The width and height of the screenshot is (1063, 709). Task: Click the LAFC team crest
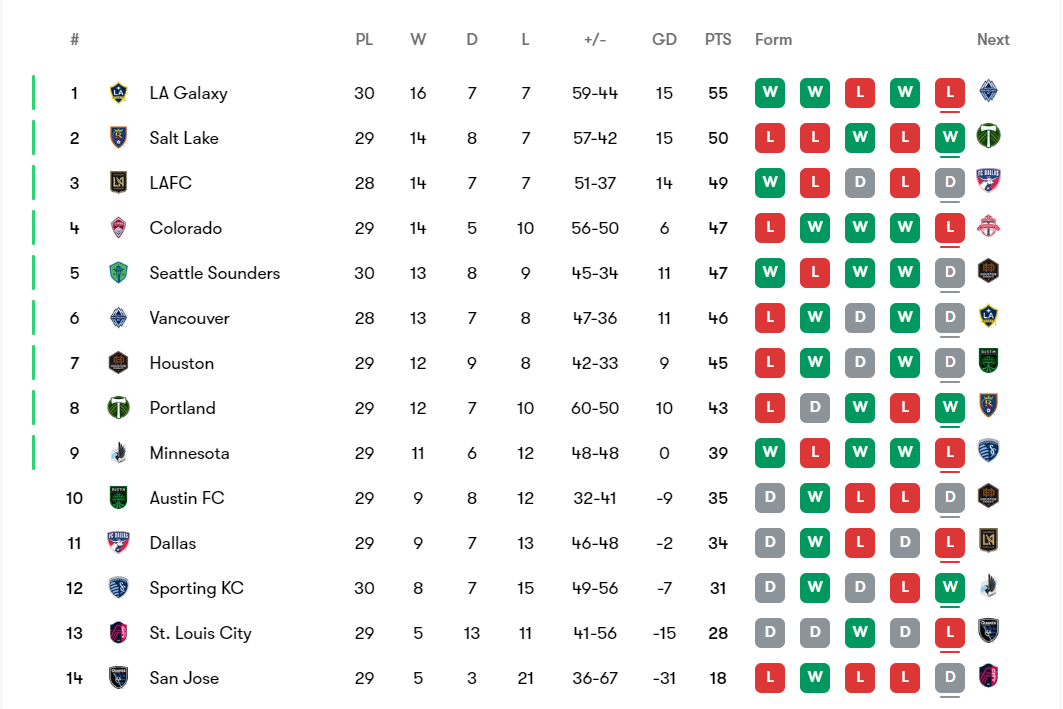[119, 183]
